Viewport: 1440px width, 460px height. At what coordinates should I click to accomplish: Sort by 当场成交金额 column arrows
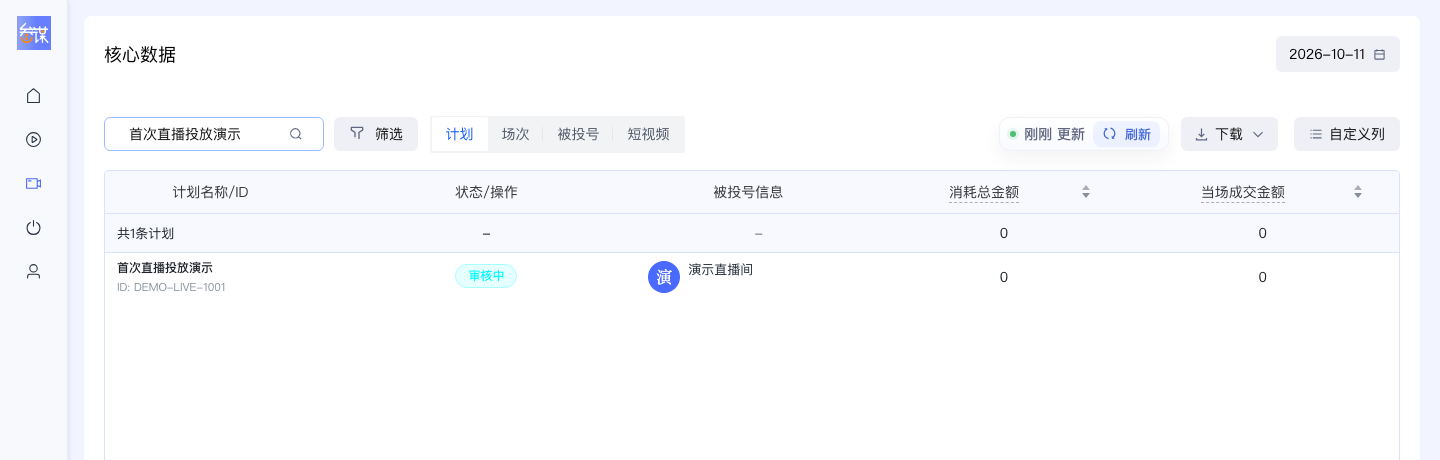point(1358,192)
